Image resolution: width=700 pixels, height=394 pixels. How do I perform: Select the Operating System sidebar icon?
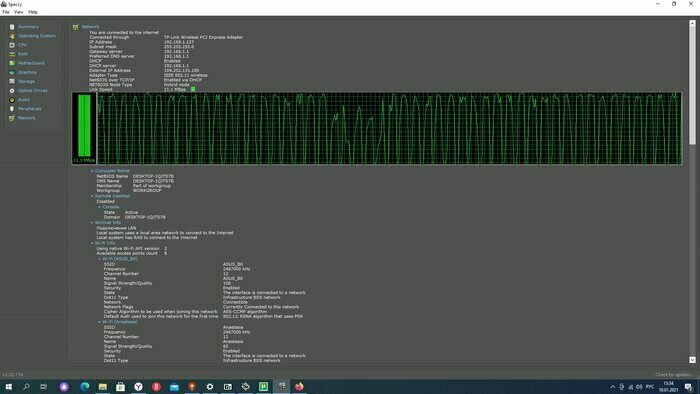[12, 36]
